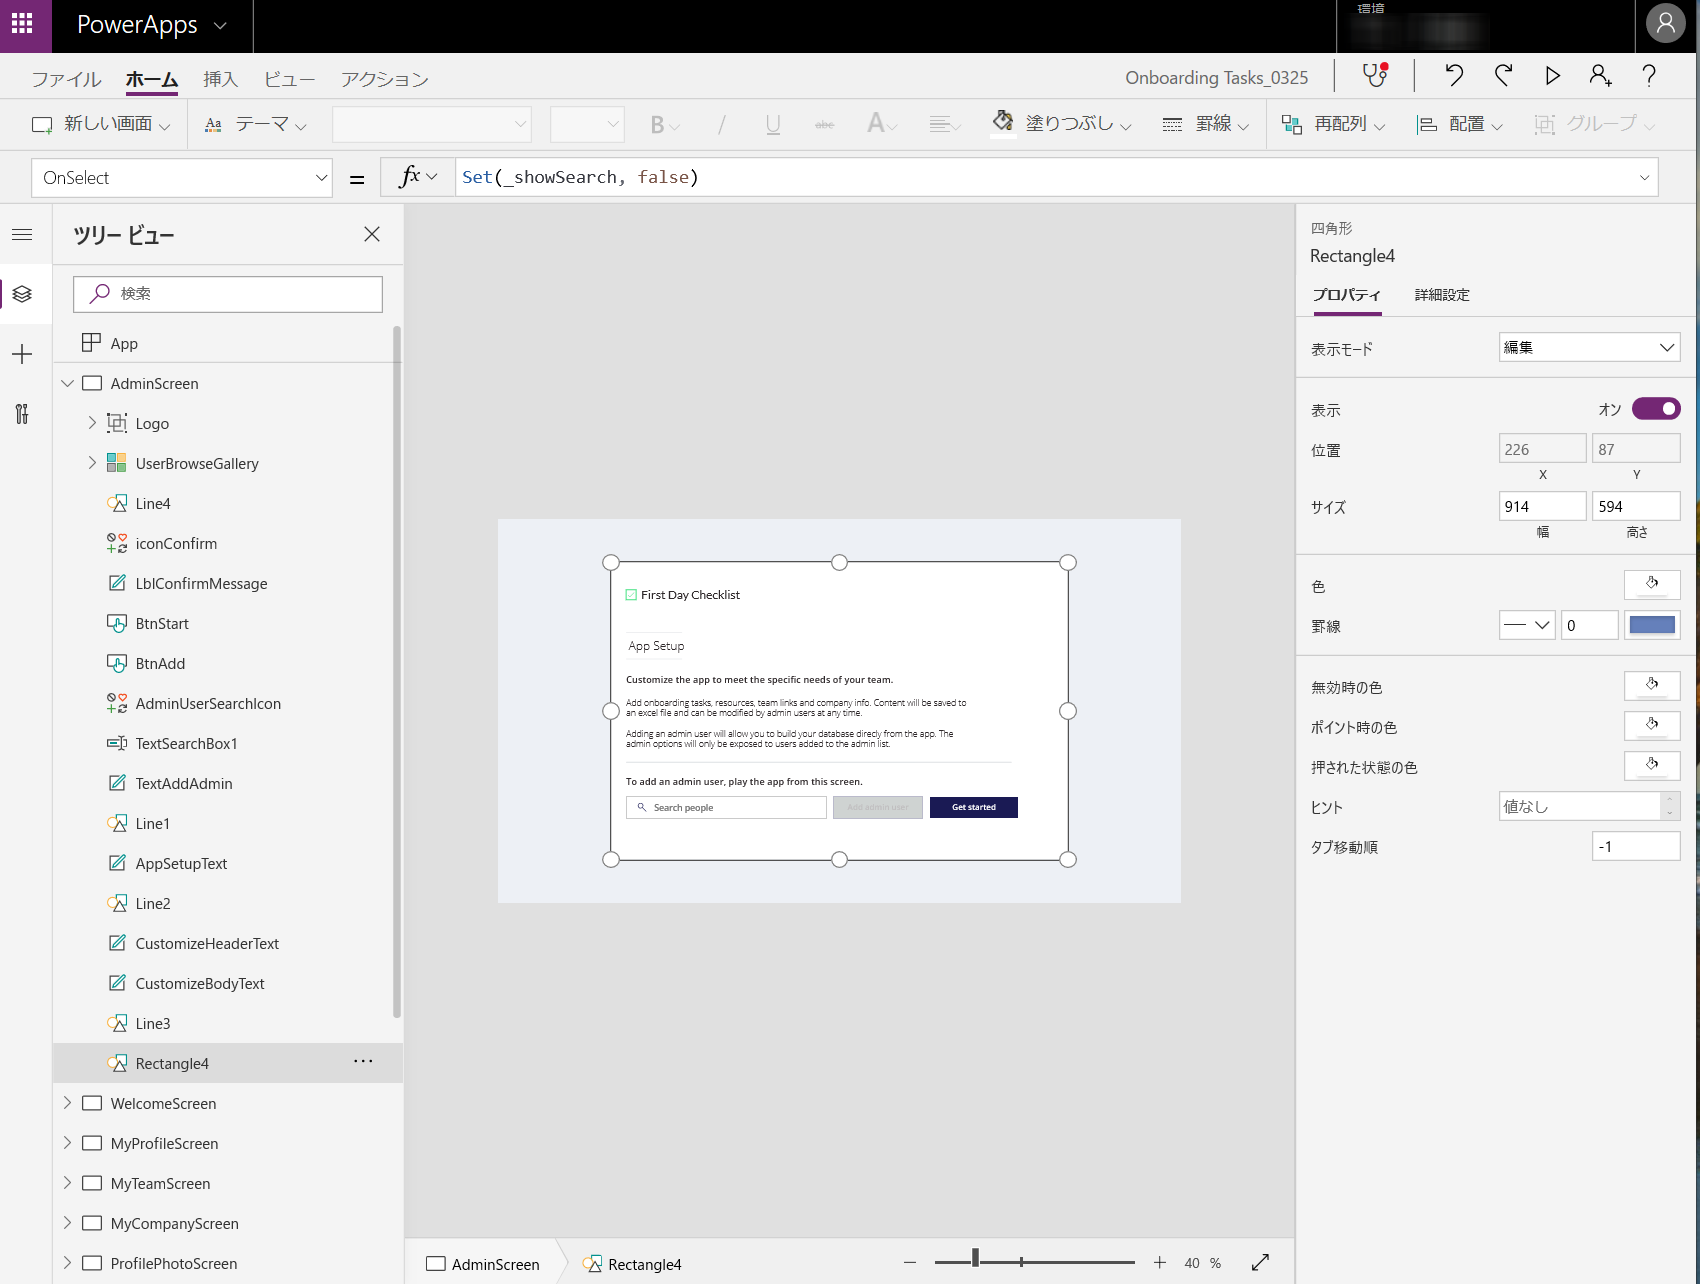Click the Redo arrow icon
The image size is (1700, 1284).
[x=1503, y=75]
